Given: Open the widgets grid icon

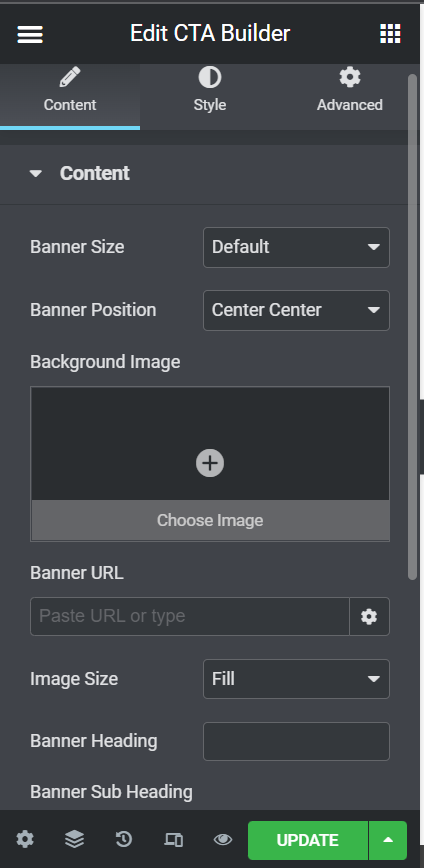Looking at the screenshot, I should pos(390,34).
